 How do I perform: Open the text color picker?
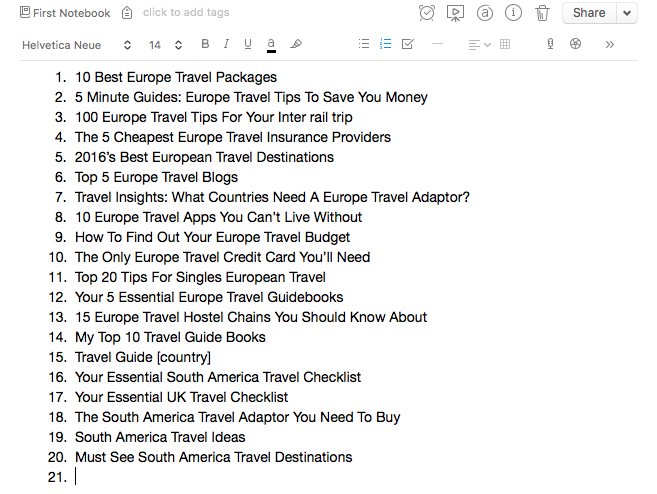[x=271, y=45]
